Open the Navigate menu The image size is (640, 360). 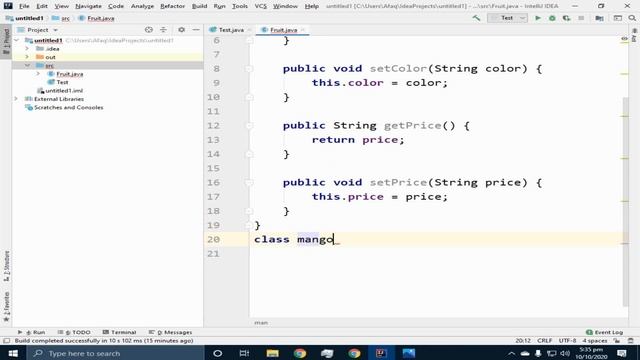[88, 6]
